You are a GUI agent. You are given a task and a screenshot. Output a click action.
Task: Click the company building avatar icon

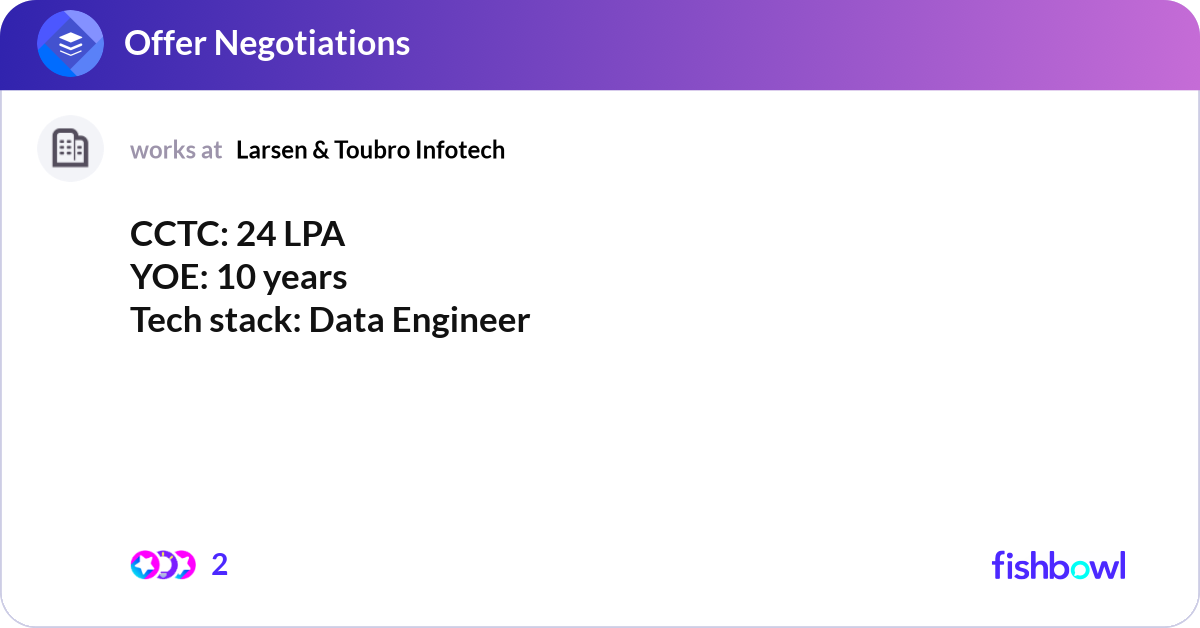[x=71, y=149]
